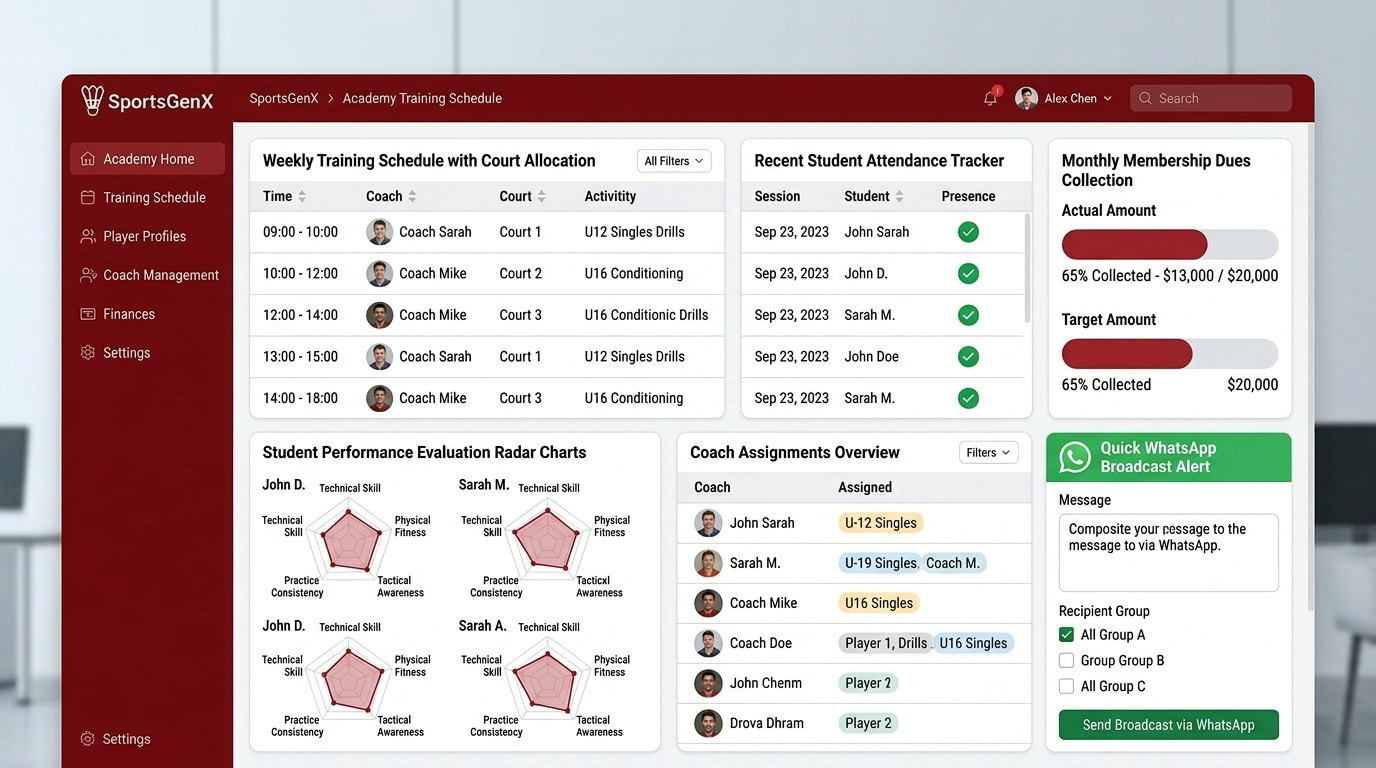Viewport: 1376px width, 768px height.
Task: Open Player Profiles in sidebar
Action: 147,237
